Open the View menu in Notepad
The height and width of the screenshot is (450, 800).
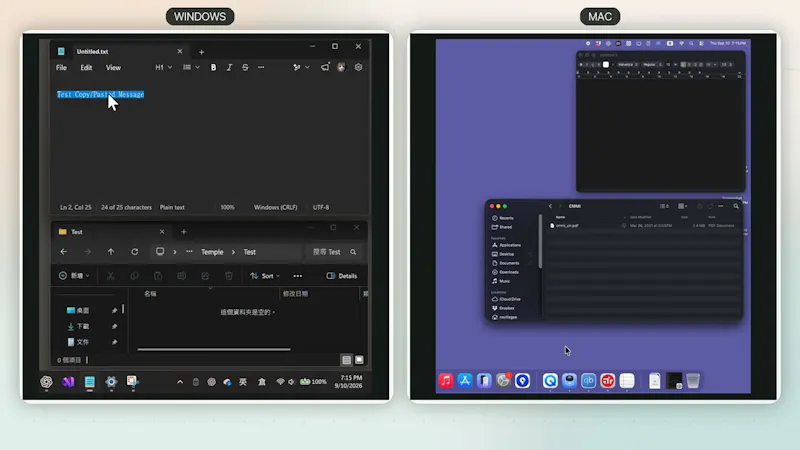tap(113, 67)
